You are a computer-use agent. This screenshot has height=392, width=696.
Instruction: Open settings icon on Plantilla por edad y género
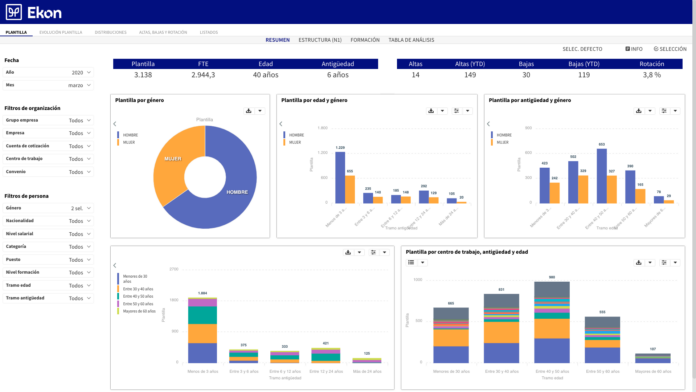(456, 111)
